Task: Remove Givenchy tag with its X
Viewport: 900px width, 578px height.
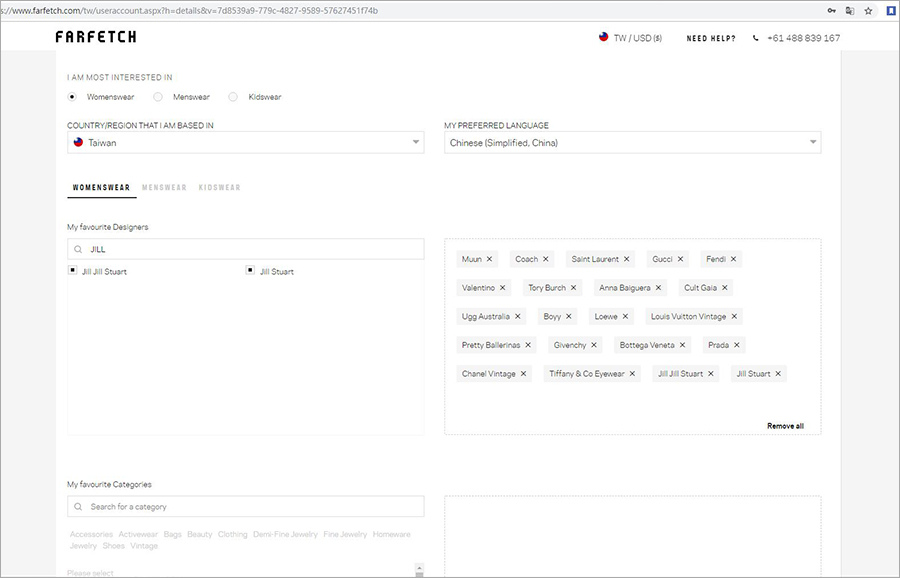Action: [594, 345]
